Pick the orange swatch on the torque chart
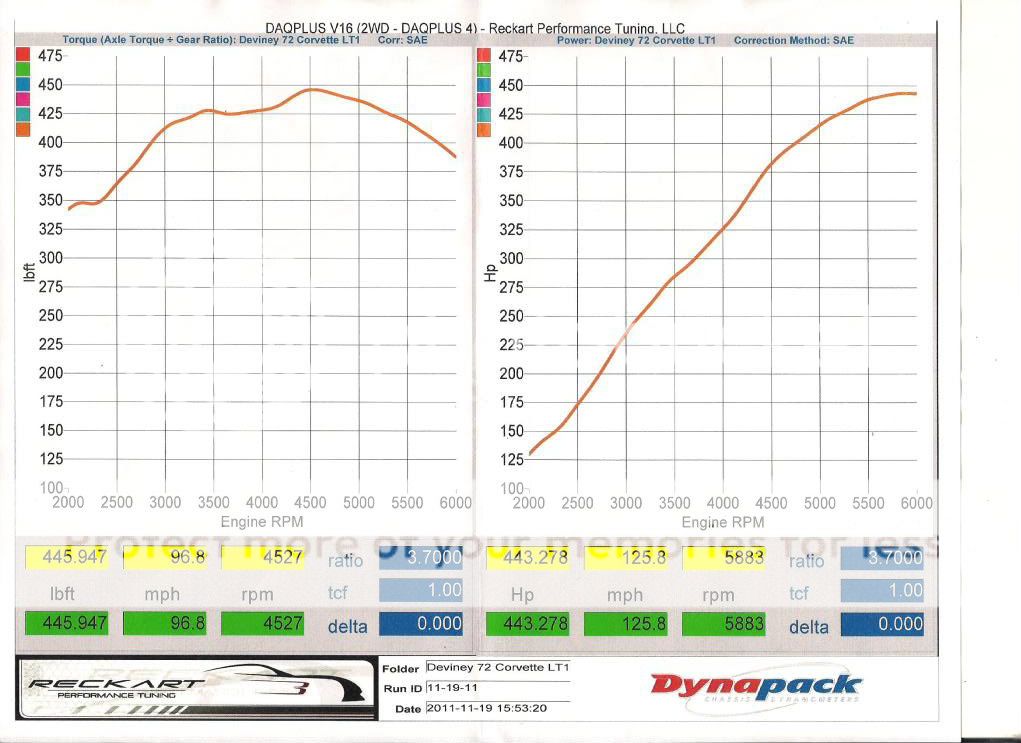 [23, 129]
